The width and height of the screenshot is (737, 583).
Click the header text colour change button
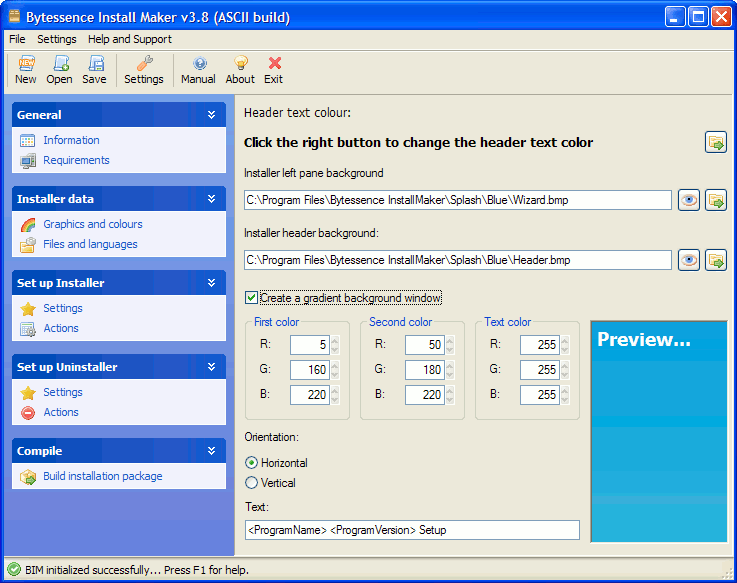tap(716, 142)
